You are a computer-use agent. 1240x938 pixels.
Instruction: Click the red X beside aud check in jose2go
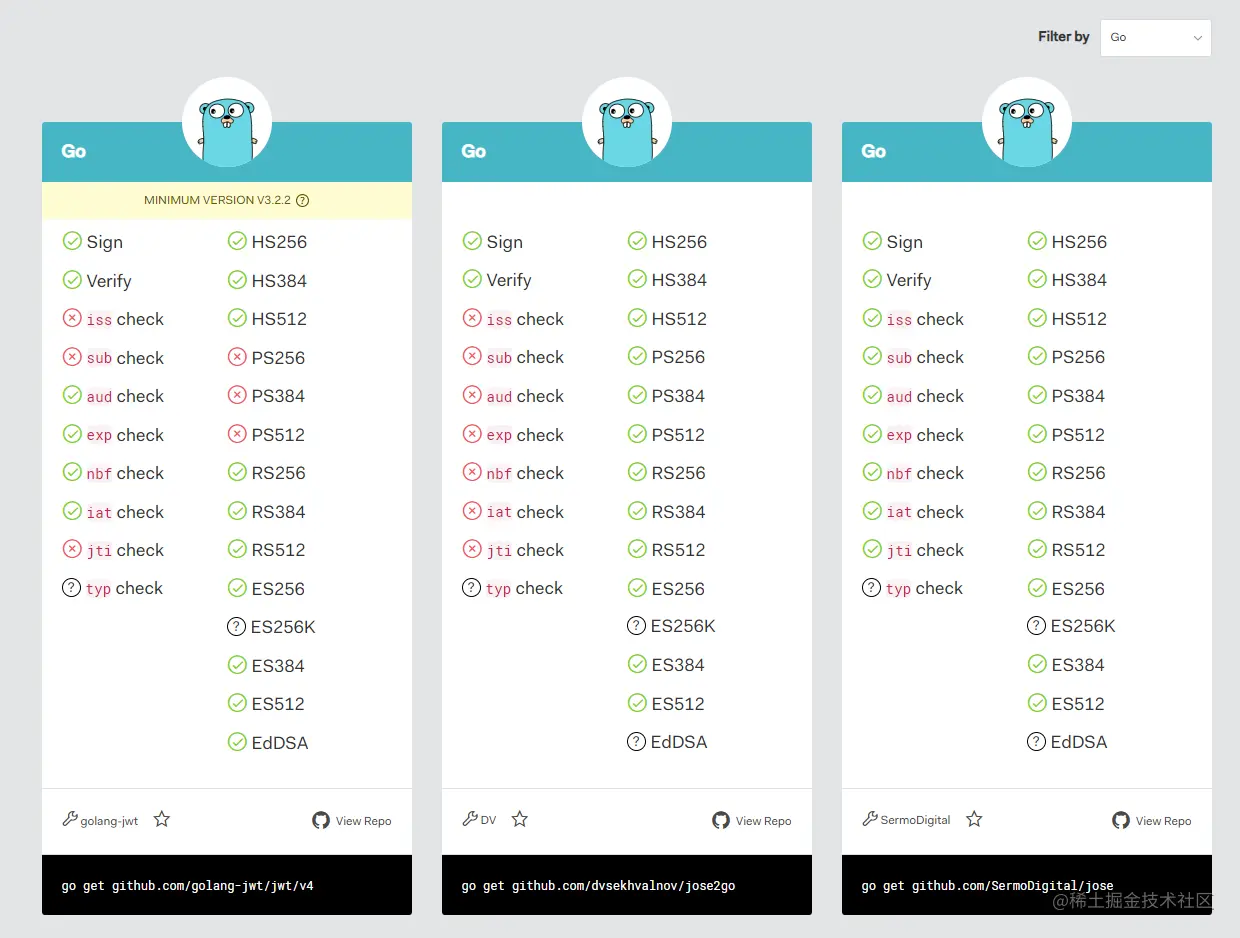pos(472,395)
